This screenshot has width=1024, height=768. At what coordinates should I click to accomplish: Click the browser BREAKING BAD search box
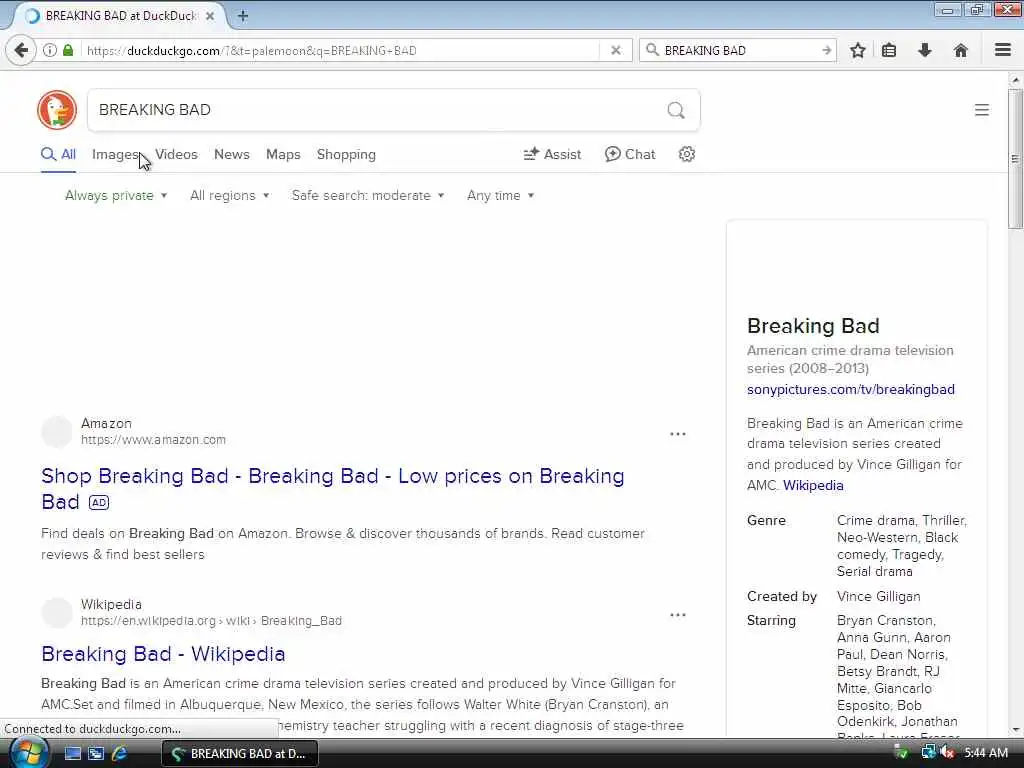pyautogui.click(x=740, y=50)
